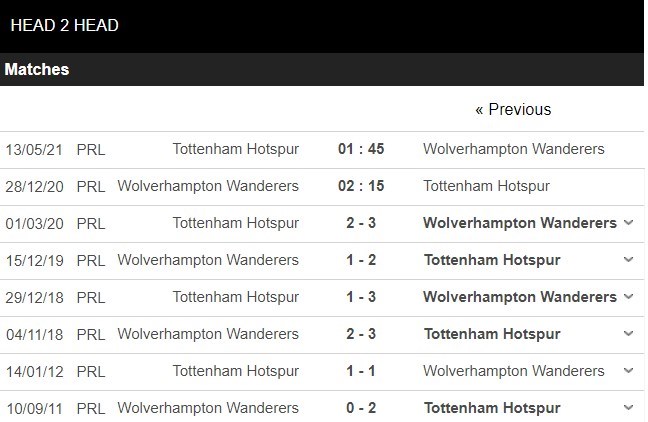The height and width of the screenshot is (422, 648).
Task: Click the 01 : 45 kickoff time
Action: pos(361,149)
